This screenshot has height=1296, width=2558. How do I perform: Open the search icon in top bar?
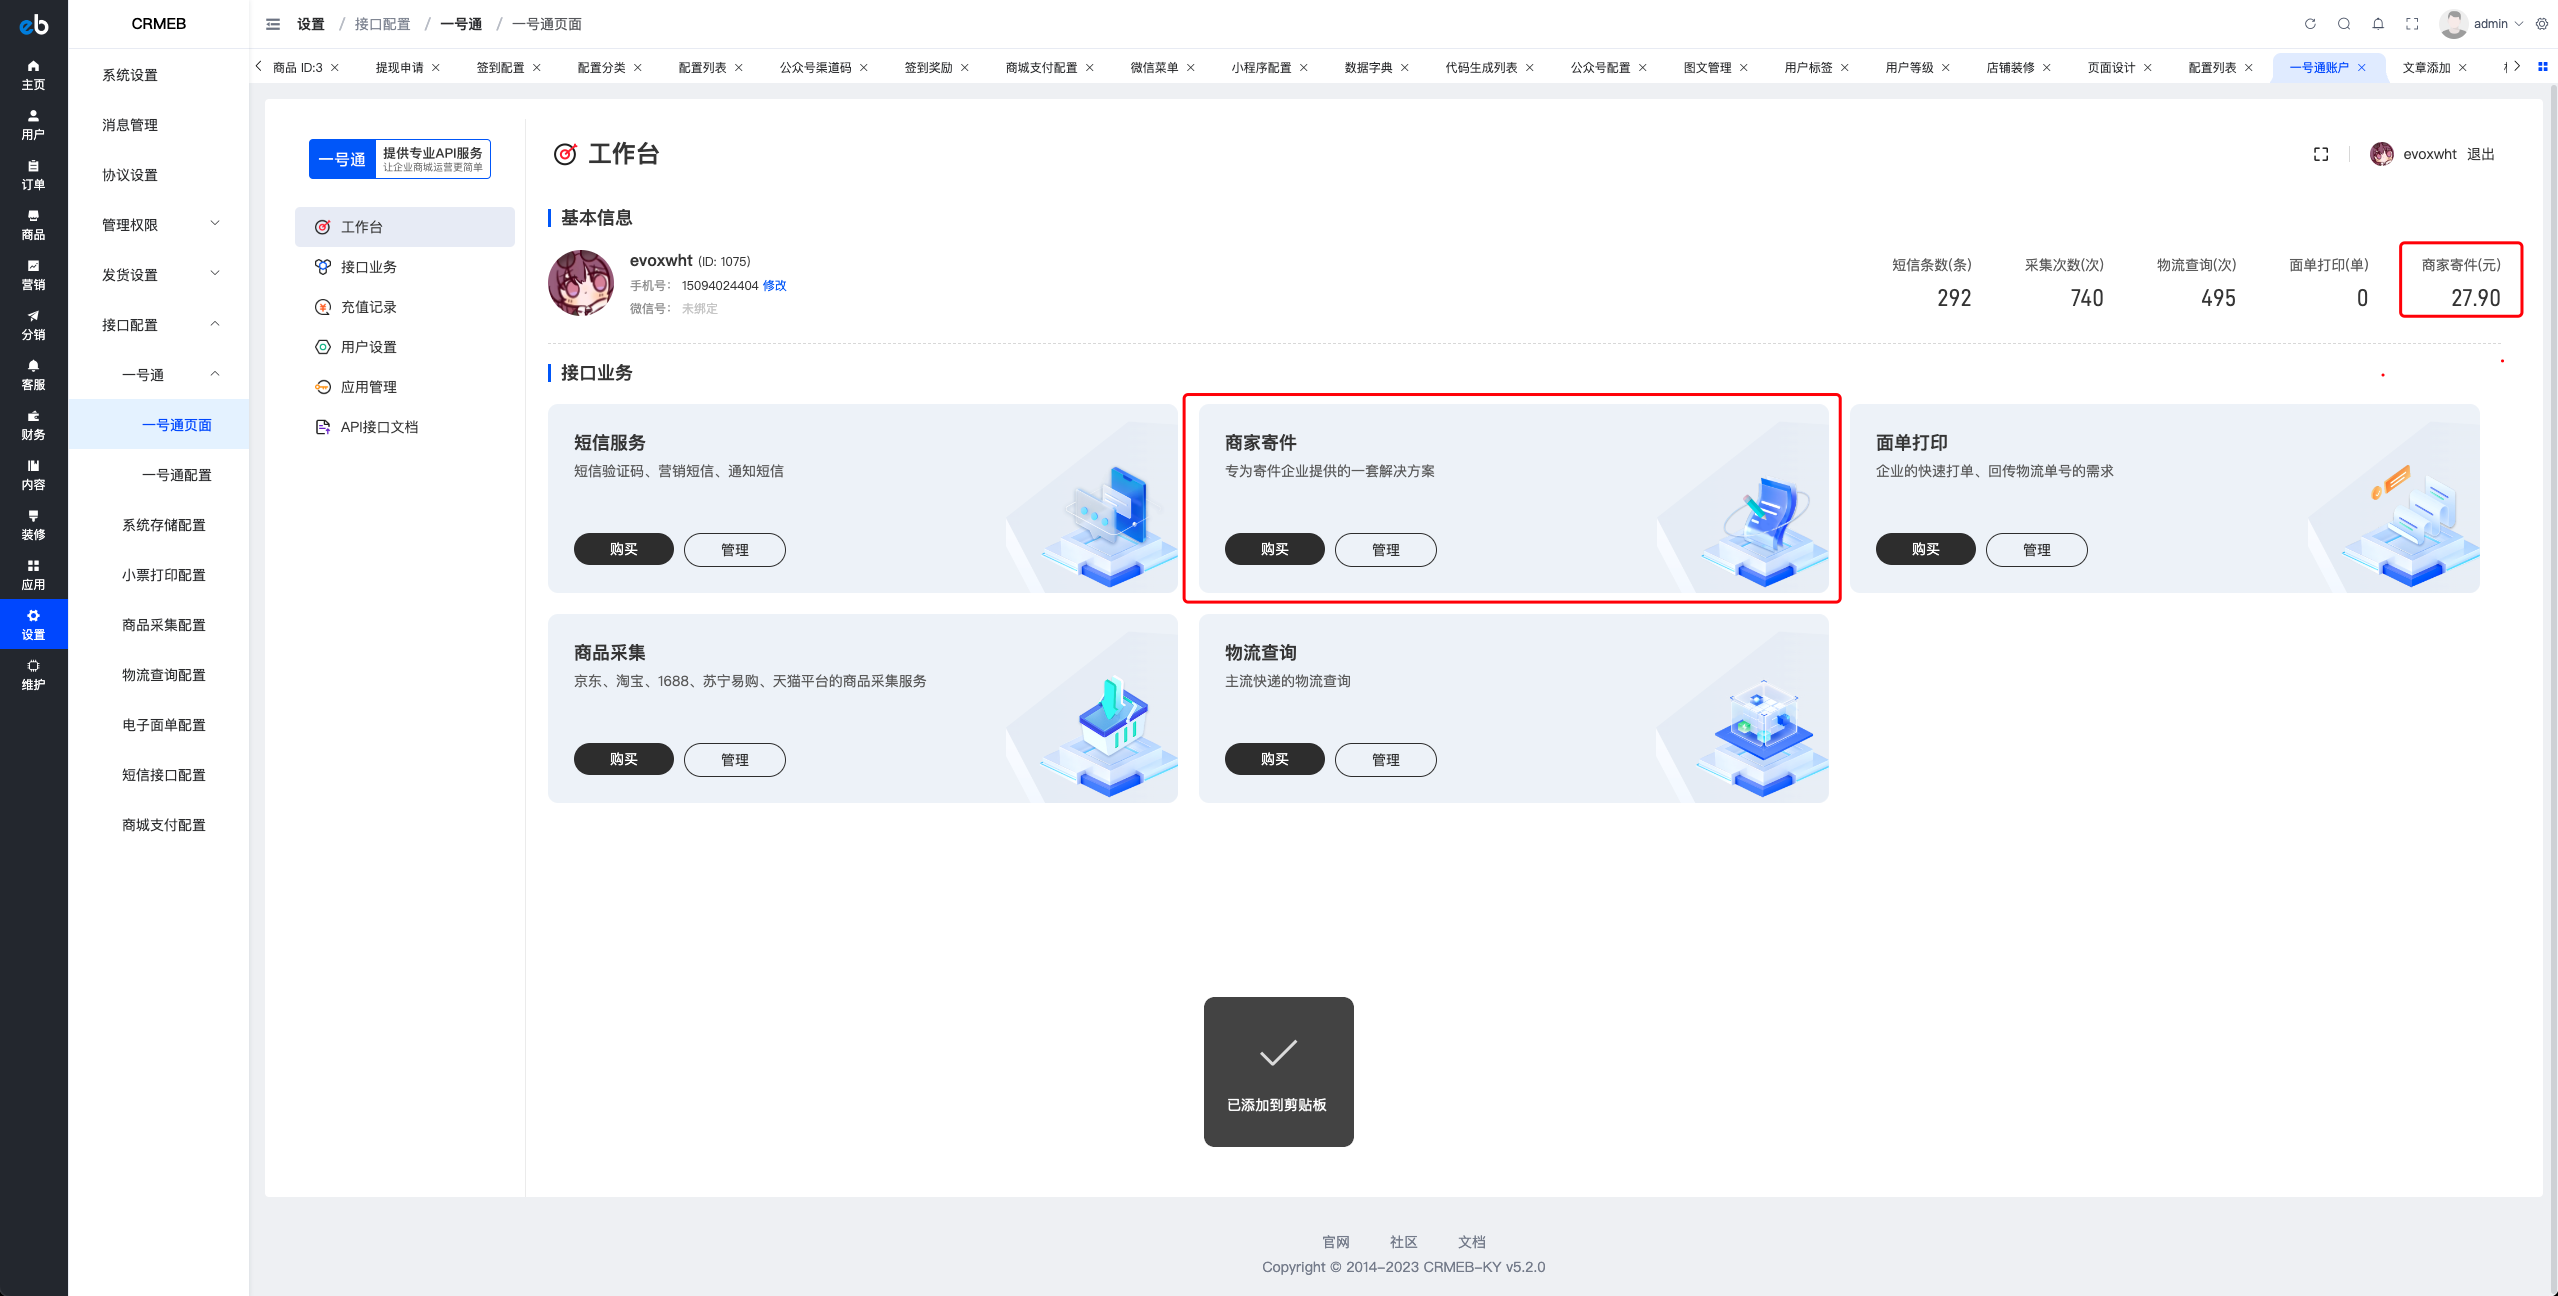[2344, 24]
